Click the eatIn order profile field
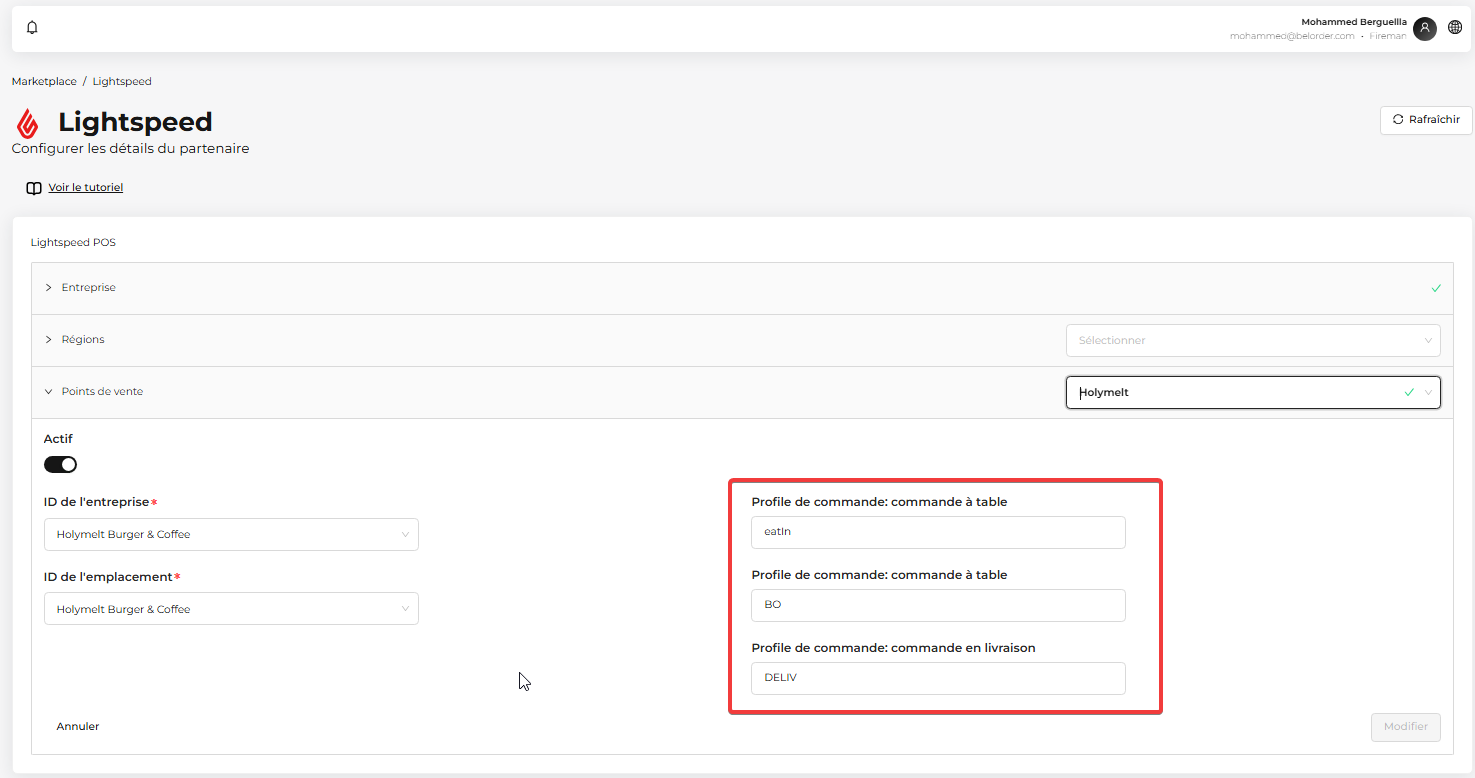1475x778 pixels. (x=938, y=532)
